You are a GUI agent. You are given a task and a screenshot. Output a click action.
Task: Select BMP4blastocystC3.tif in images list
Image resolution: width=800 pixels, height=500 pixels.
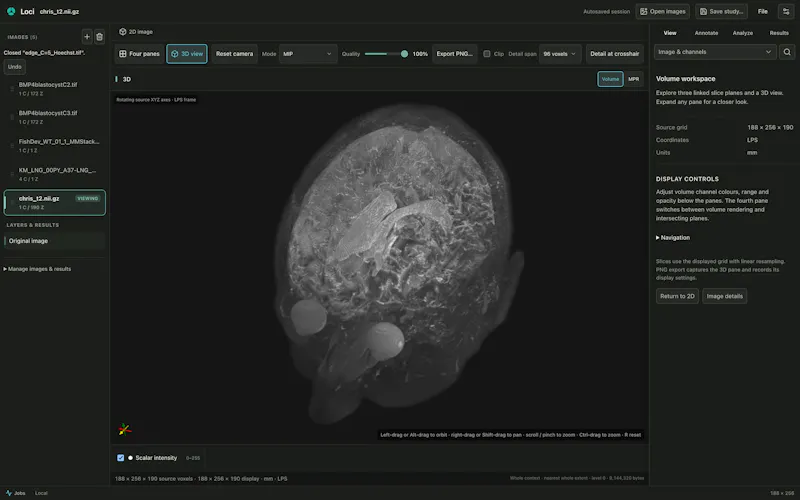(x=55, y=117)
